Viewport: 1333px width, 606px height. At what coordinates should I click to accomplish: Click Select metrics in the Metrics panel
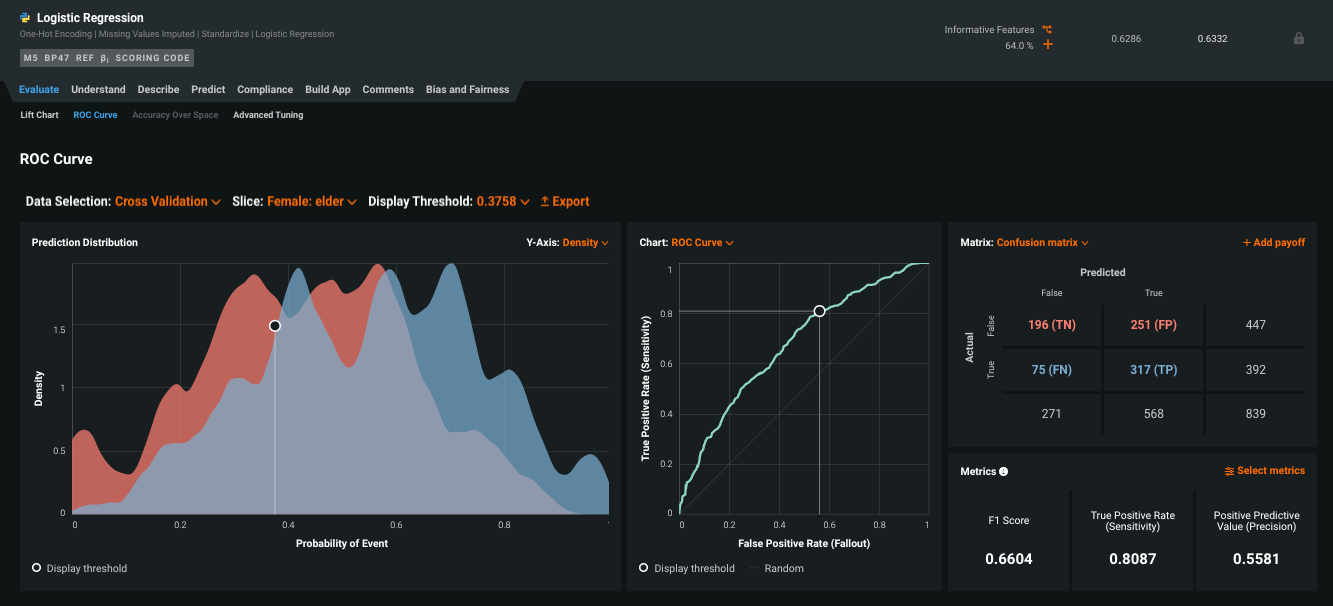click(x=1264, y=471)
